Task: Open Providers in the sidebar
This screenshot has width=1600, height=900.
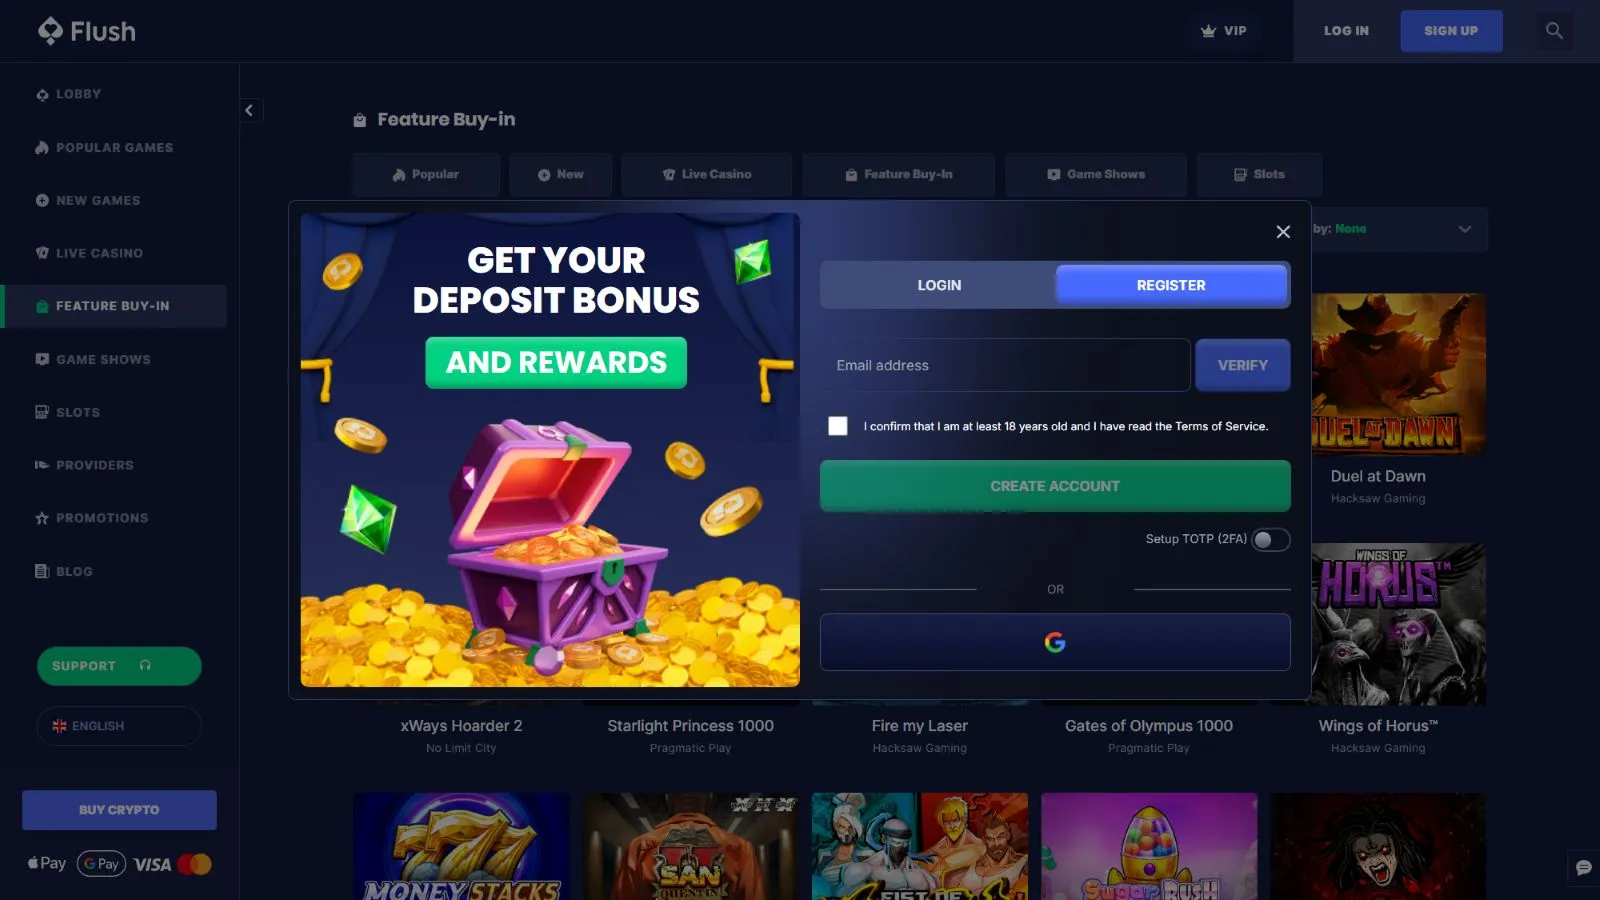Action: 85,465
